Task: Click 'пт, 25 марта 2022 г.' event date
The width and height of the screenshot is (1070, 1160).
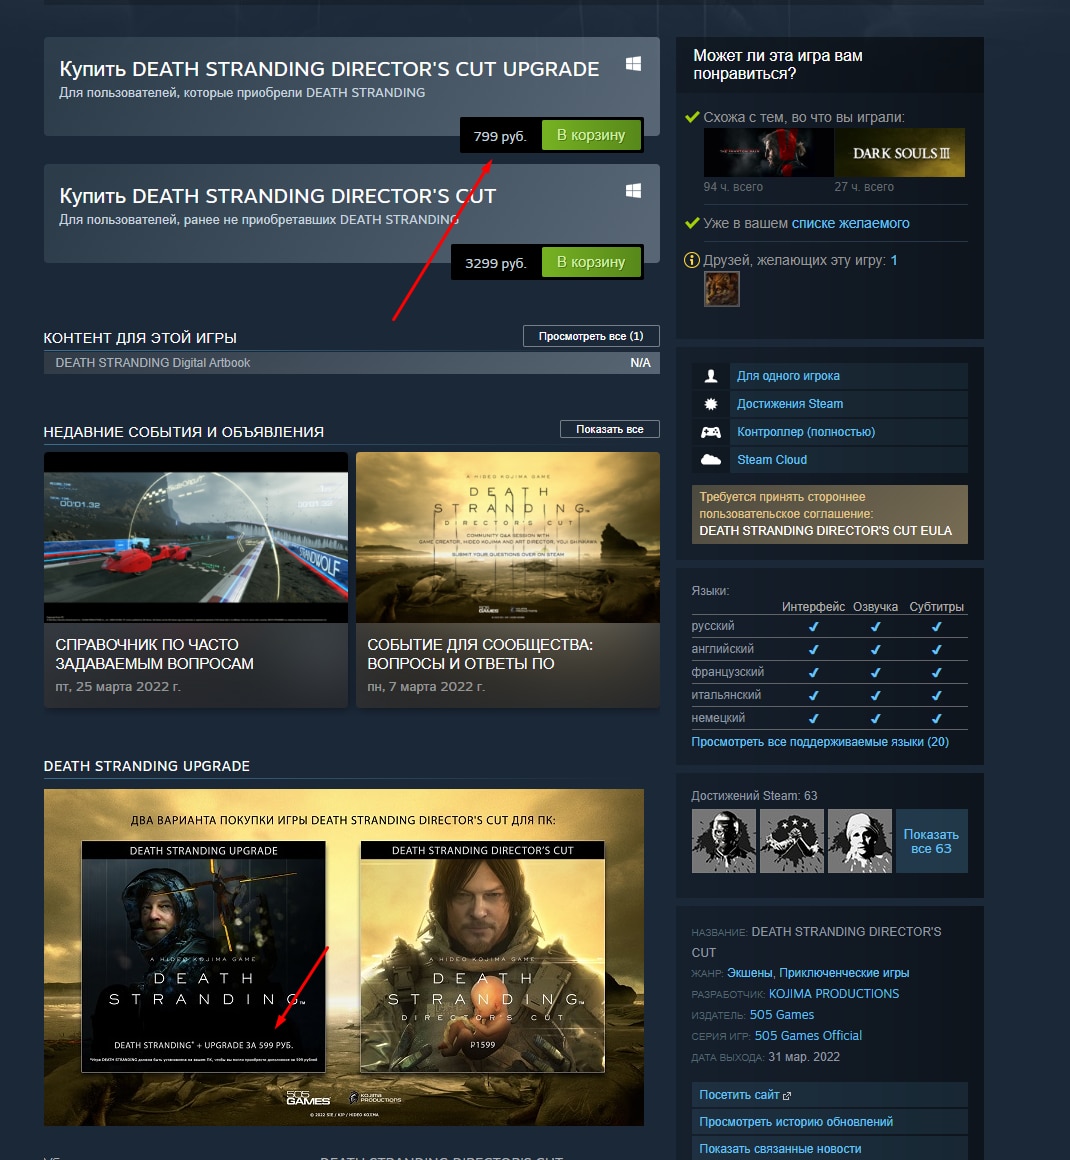Action: pos(118,687)
